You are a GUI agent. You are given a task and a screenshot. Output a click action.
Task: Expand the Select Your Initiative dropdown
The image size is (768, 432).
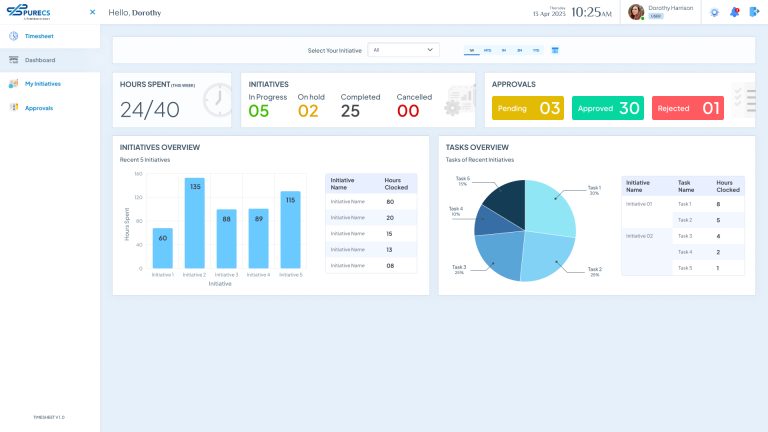[x=403, y=49]
